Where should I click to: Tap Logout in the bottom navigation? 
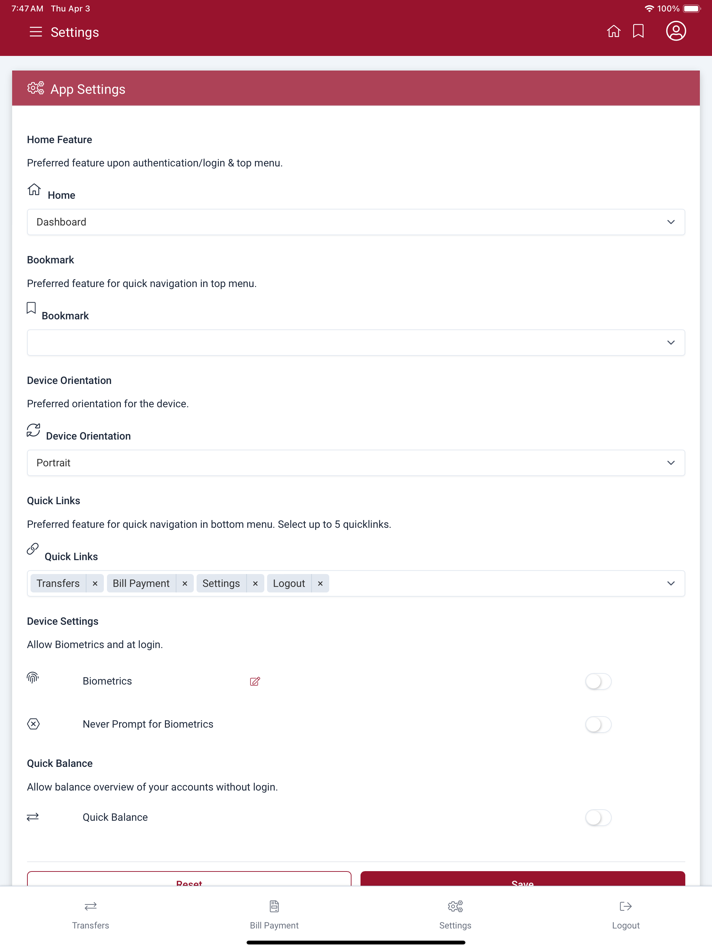[x=625, y=915]
